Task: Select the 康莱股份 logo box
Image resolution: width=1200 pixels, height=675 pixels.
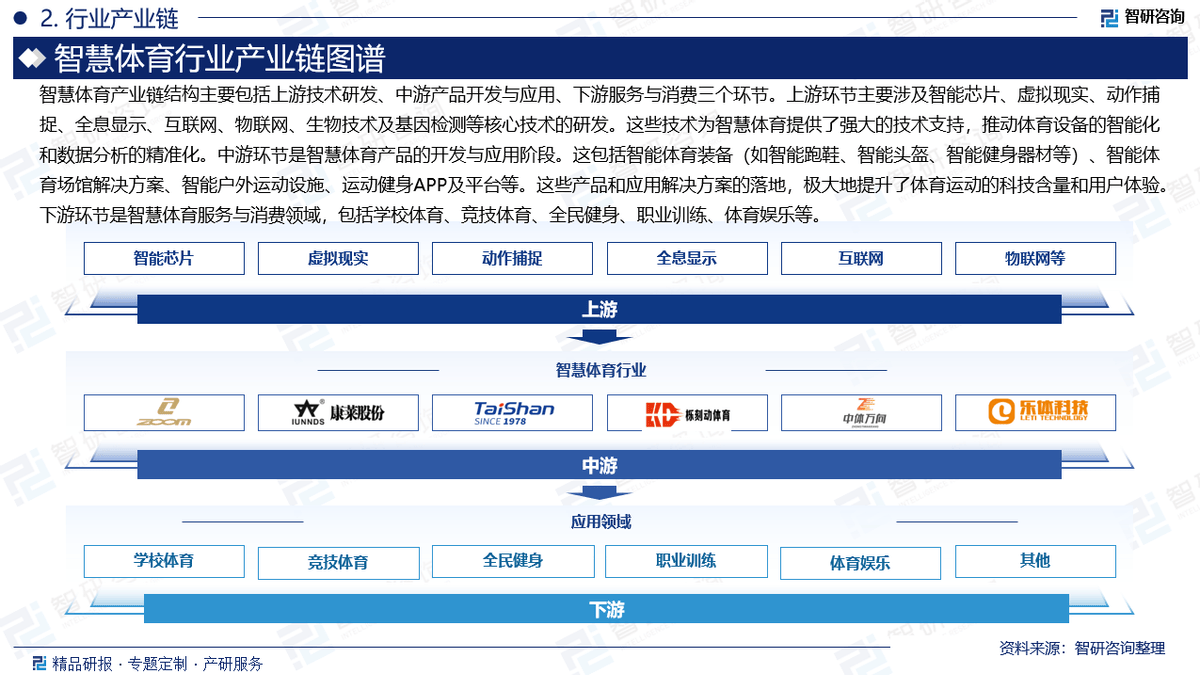Action: (x=338, y=412)
